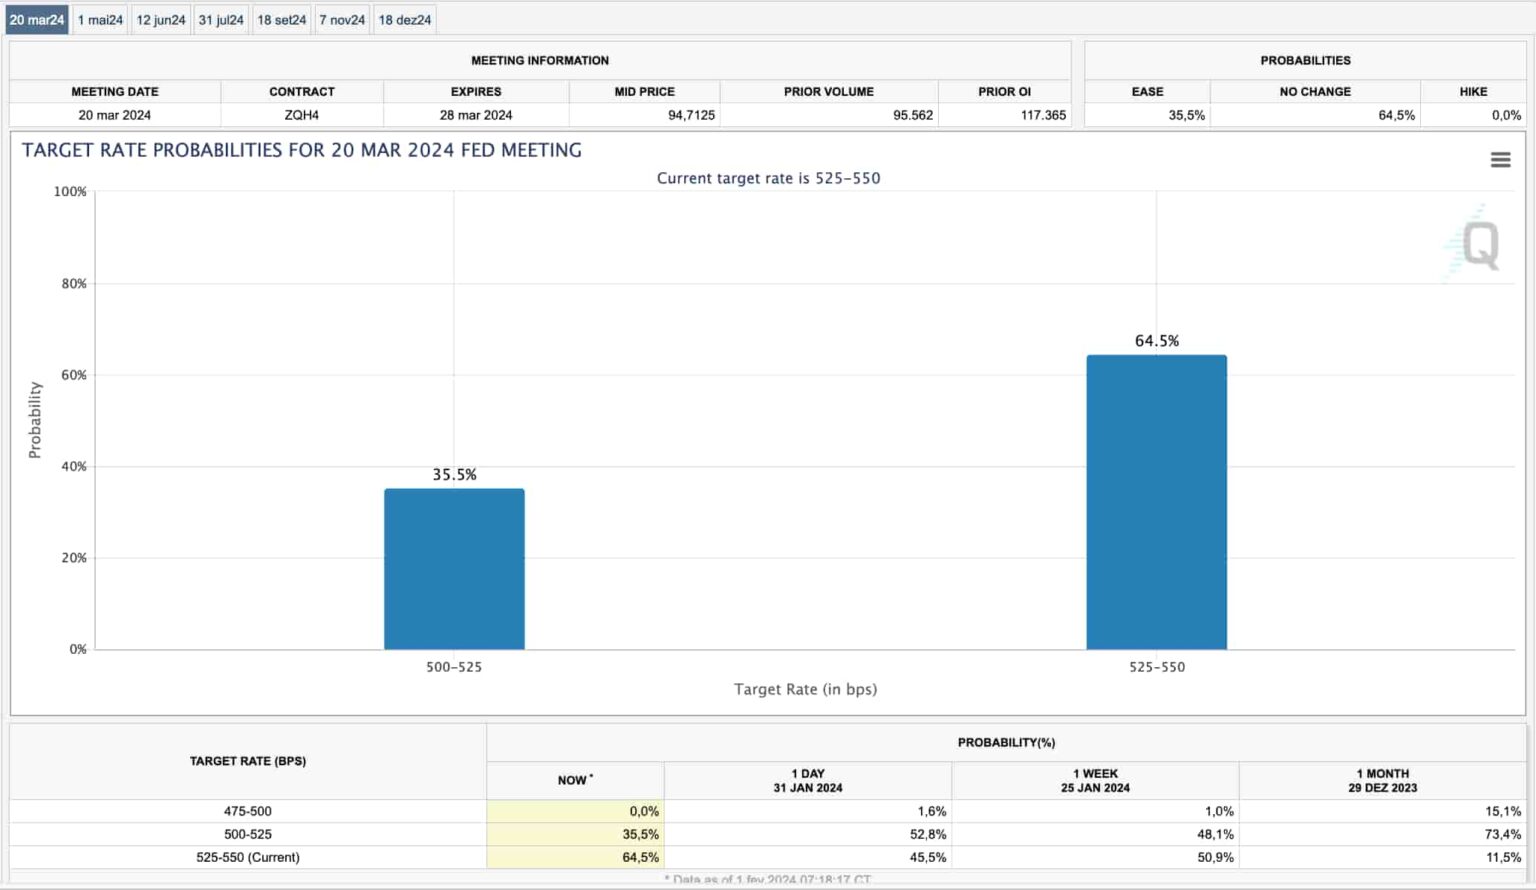1536x890 pixels.
Task: Click the ZQH4 contract cell
Action: (301, 115)
